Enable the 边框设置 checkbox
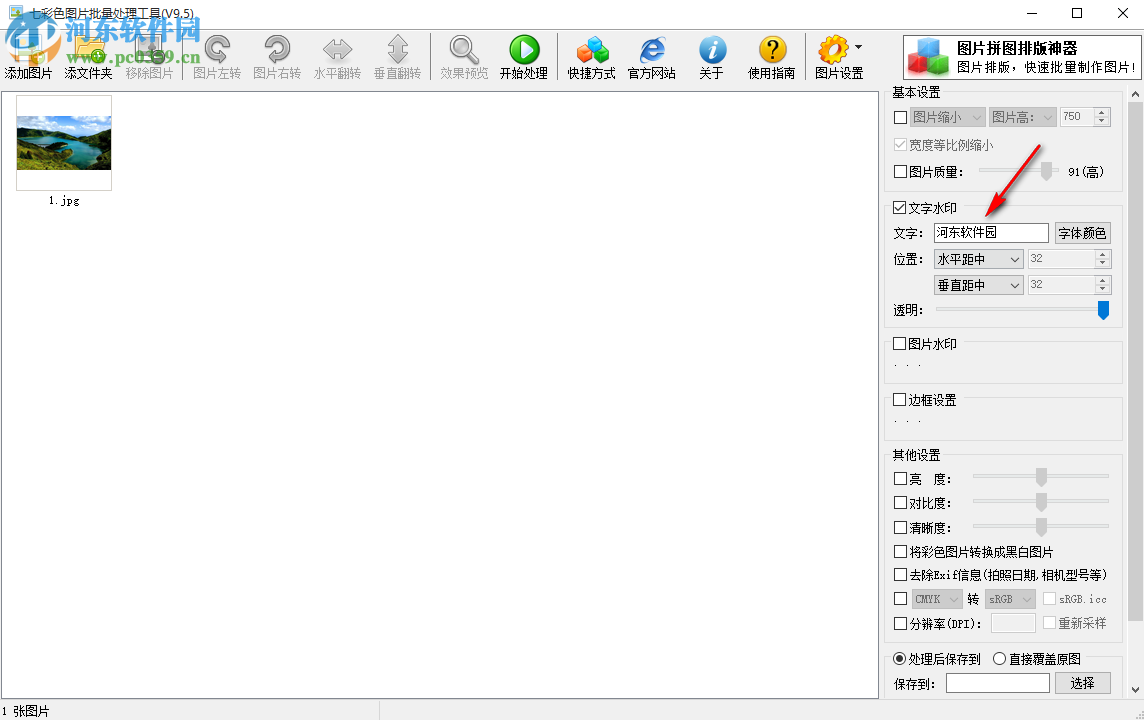Screen dimensions: 1144x720 coord(900,400)
